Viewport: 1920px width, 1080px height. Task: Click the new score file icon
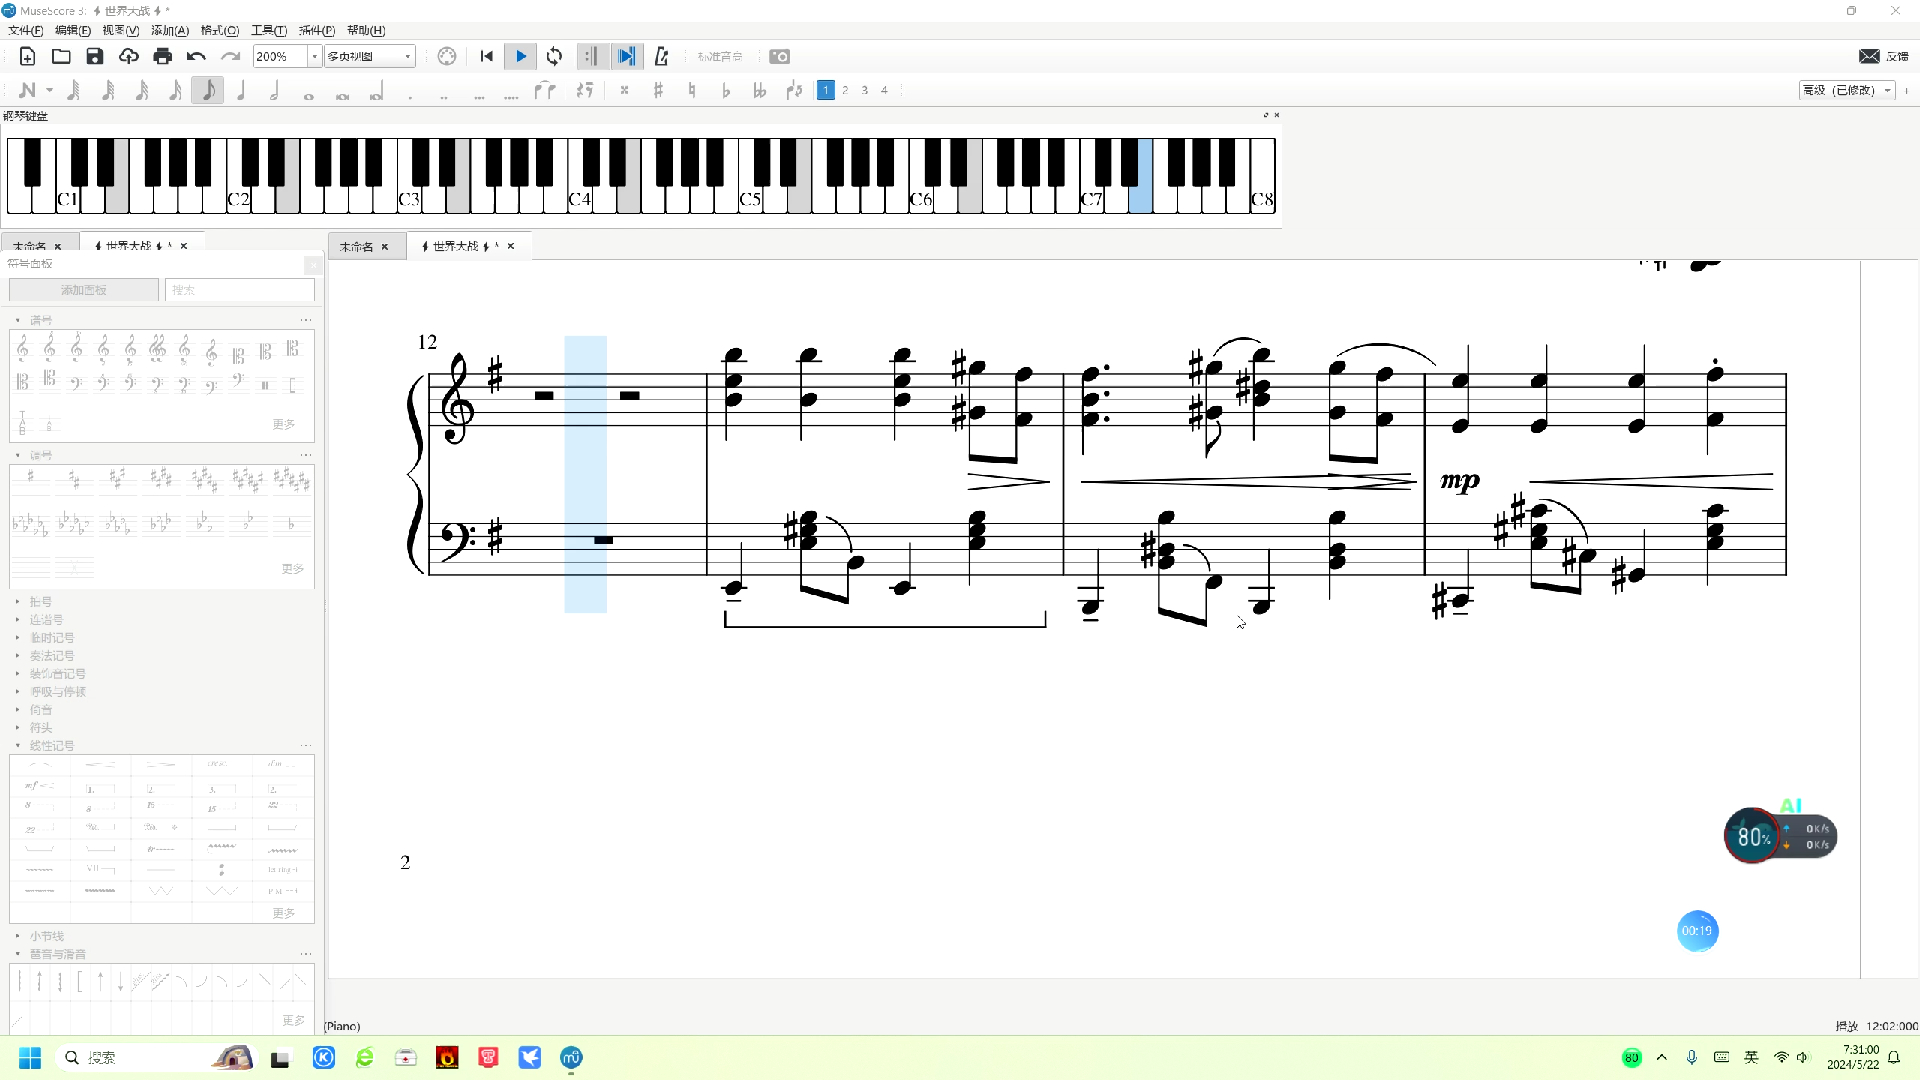tap(27, 57)
